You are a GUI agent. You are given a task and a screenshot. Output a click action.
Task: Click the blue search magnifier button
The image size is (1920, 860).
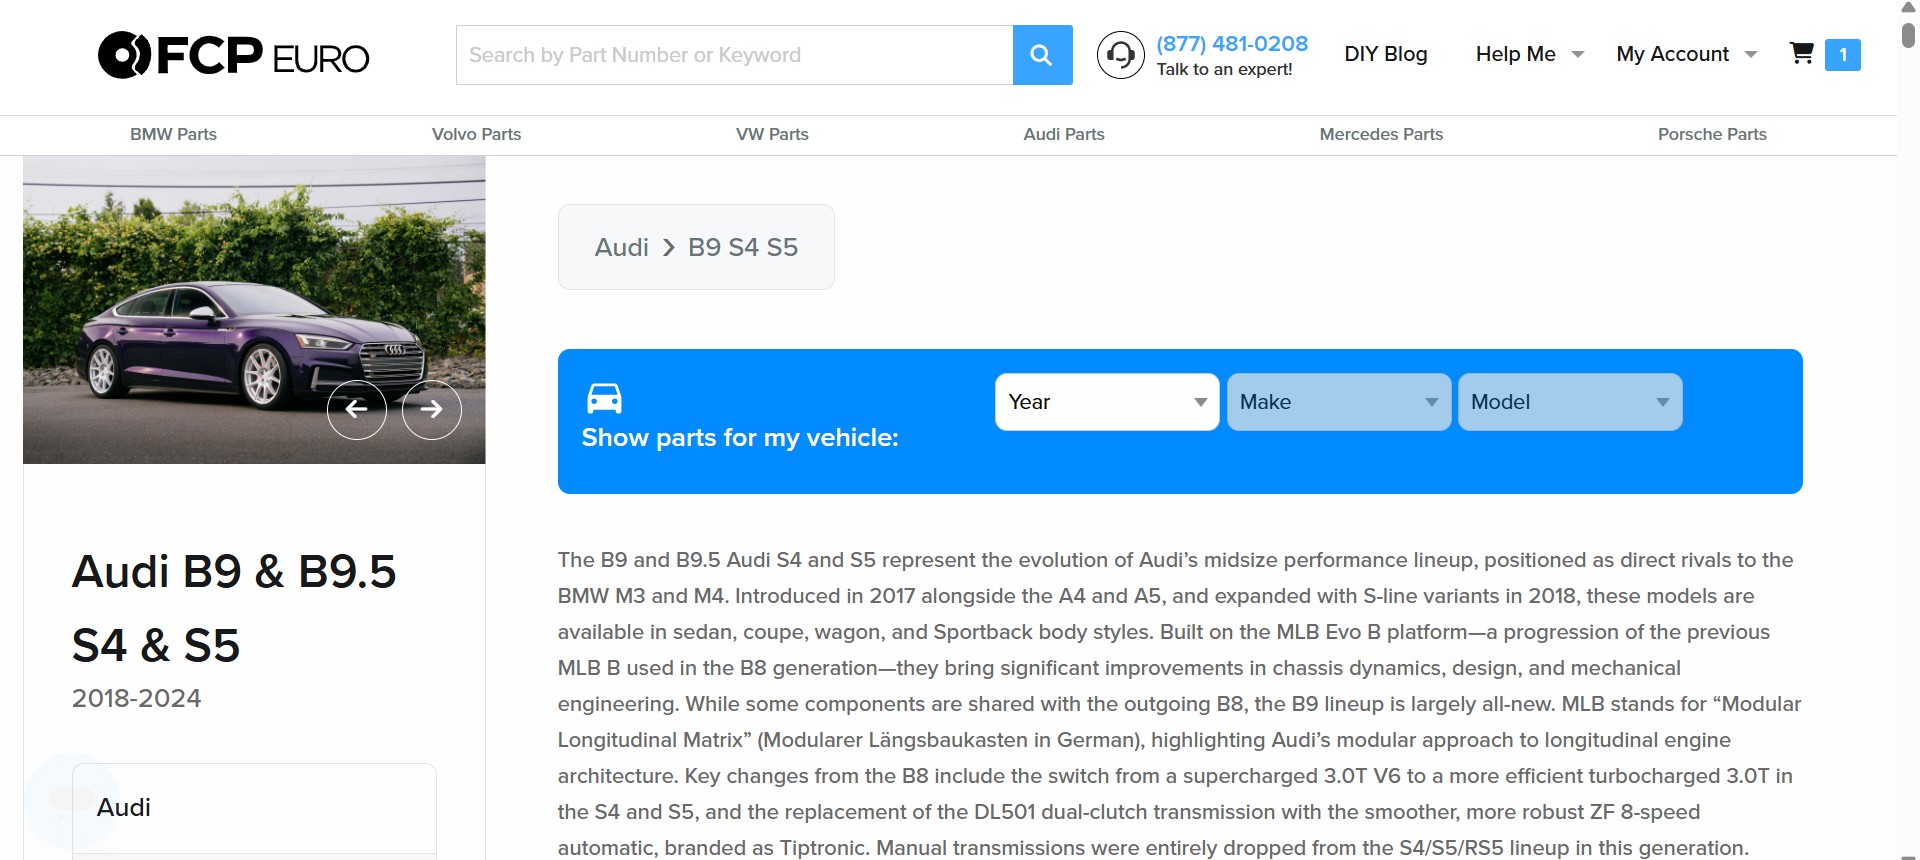point(1042,55)
